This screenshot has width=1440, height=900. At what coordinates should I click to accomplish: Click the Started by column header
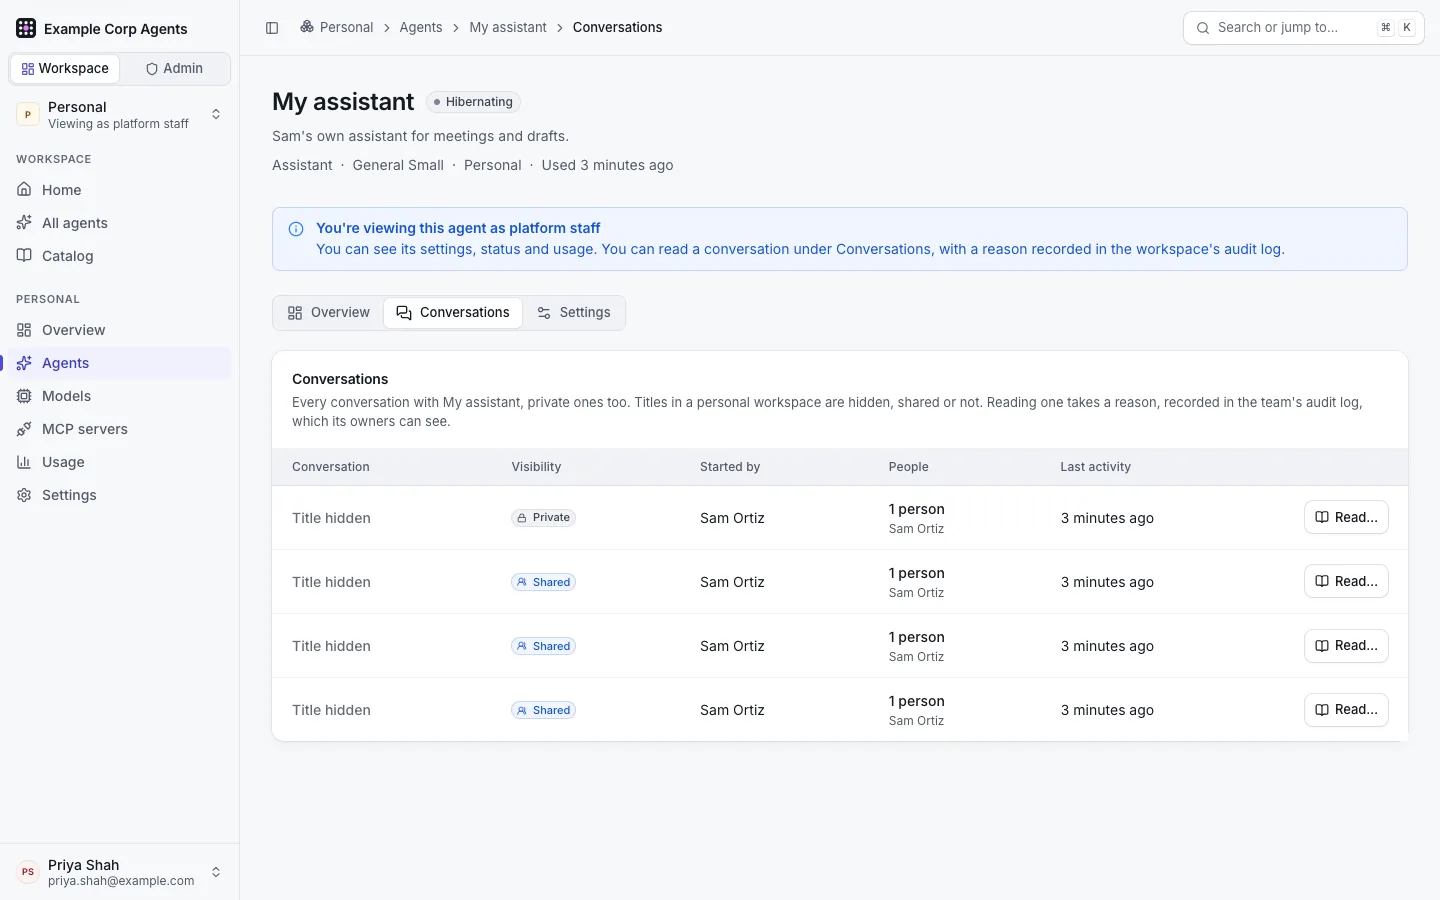730,467
